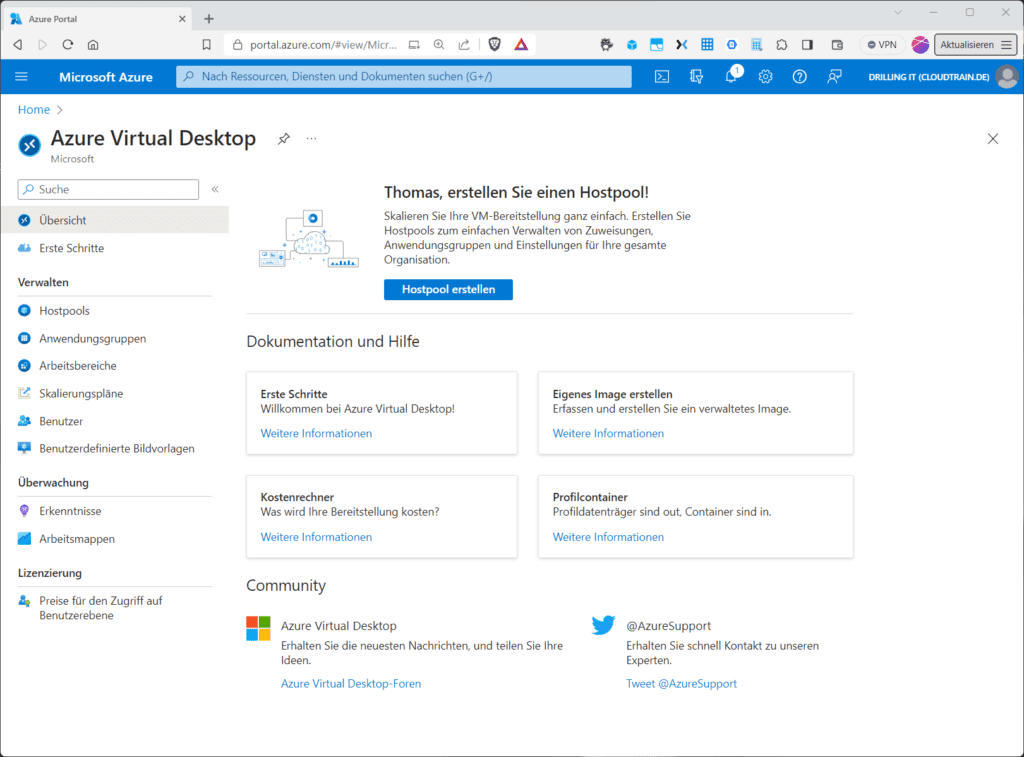
Task: Collapse the left navigation menu
Action: [215, 189]
